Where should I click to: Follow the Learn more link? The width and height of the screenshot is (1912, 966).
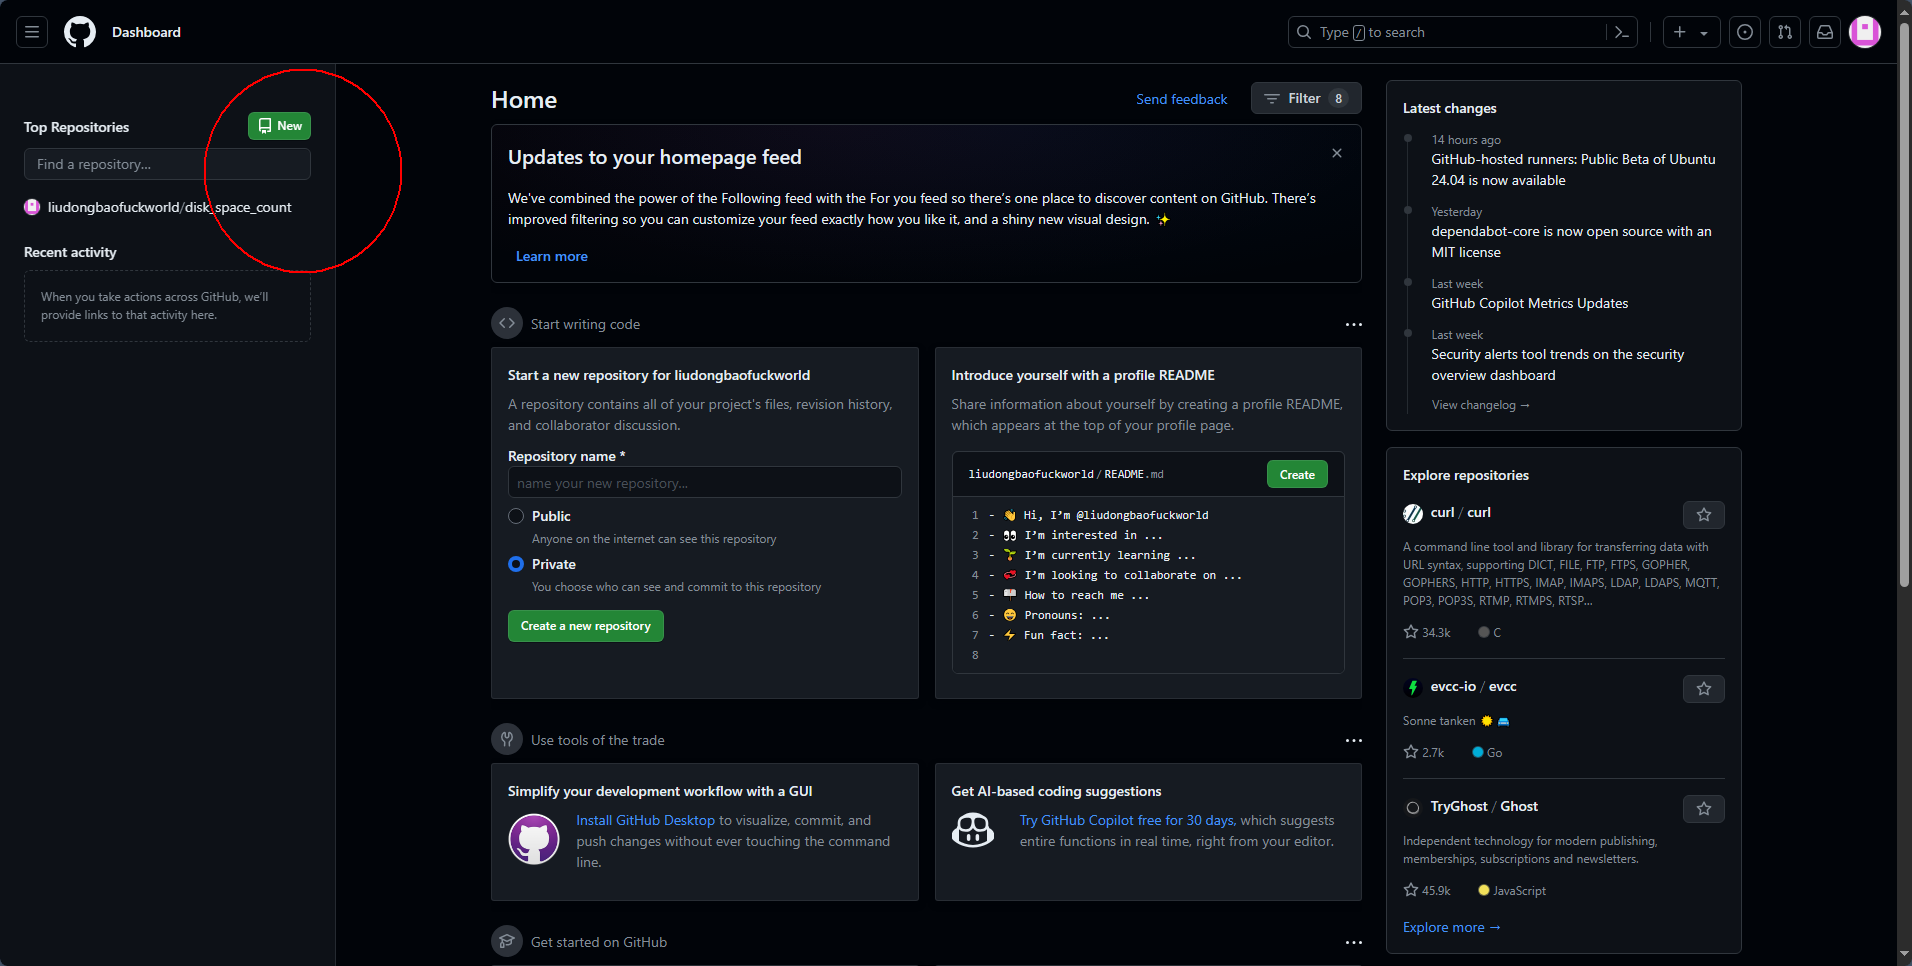pos(551,256)
